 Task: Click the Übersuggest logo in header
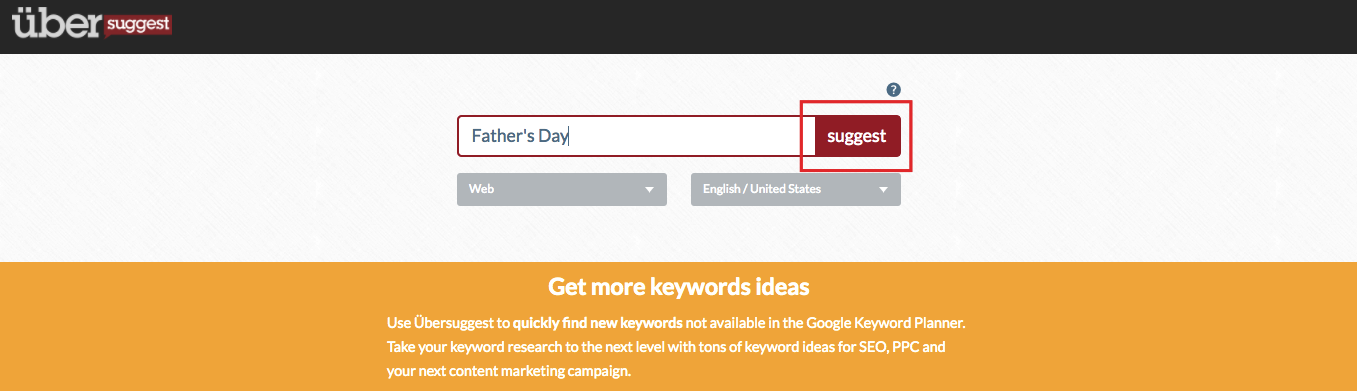tap(92, 24)
